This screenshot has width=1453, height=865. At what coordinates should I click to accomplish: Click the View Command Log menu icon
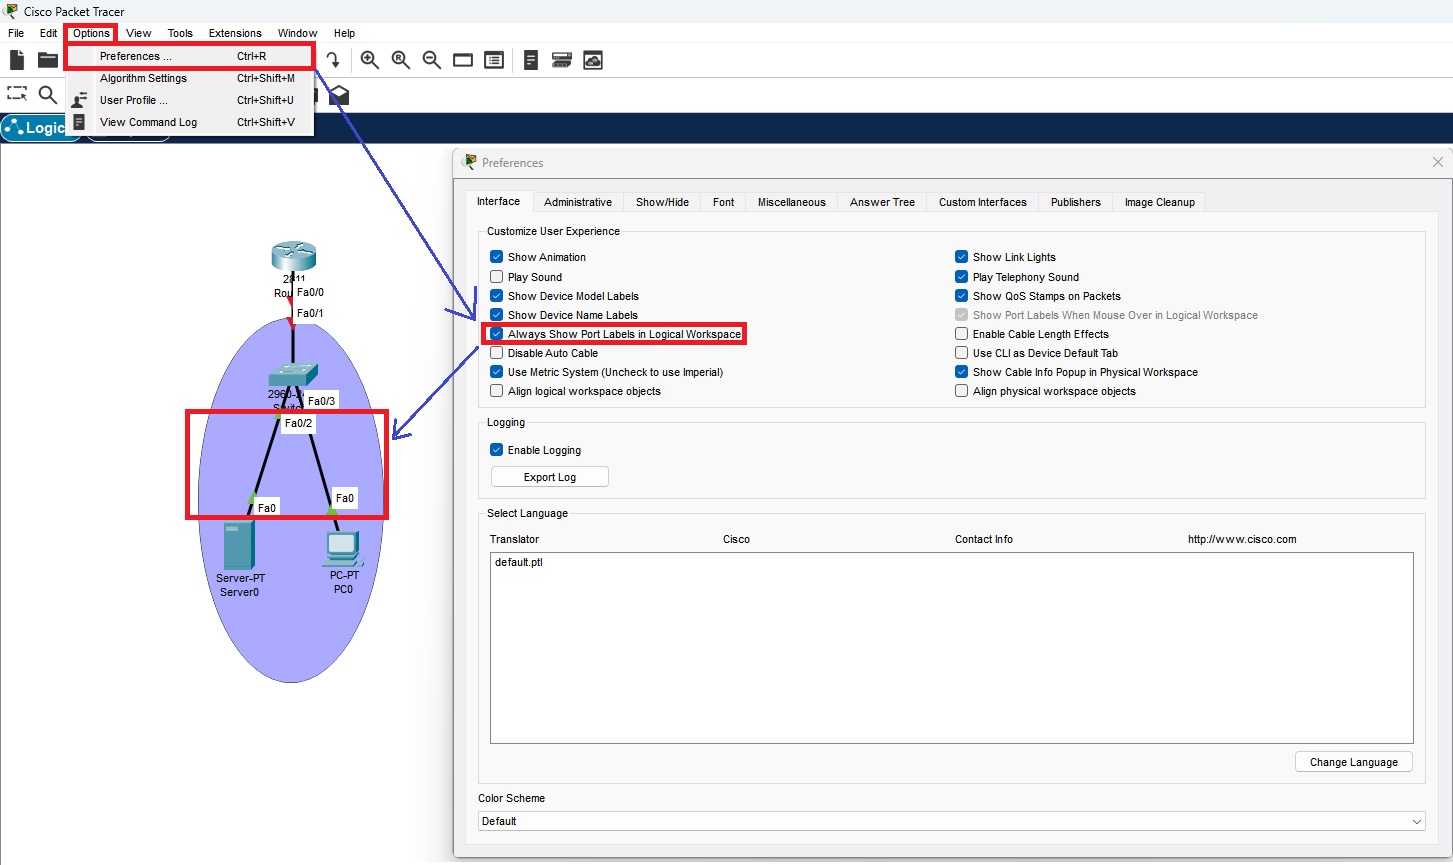tap(79, 122)
